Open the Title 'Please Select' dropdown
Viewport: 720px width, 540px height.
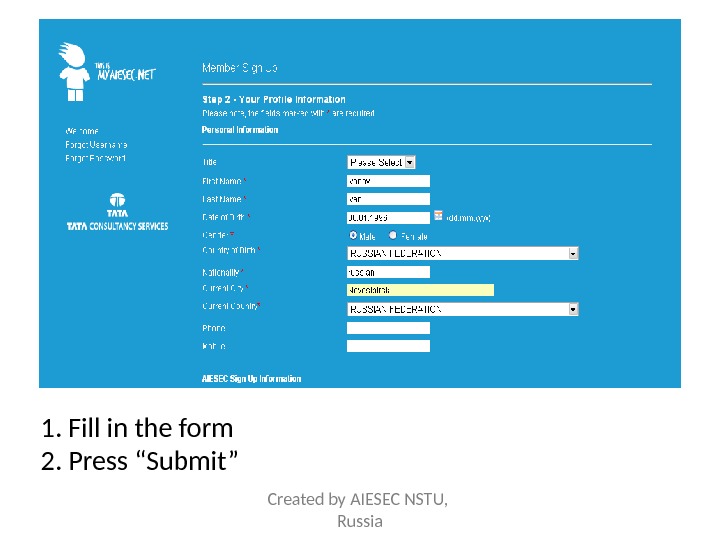coord(381,161)
